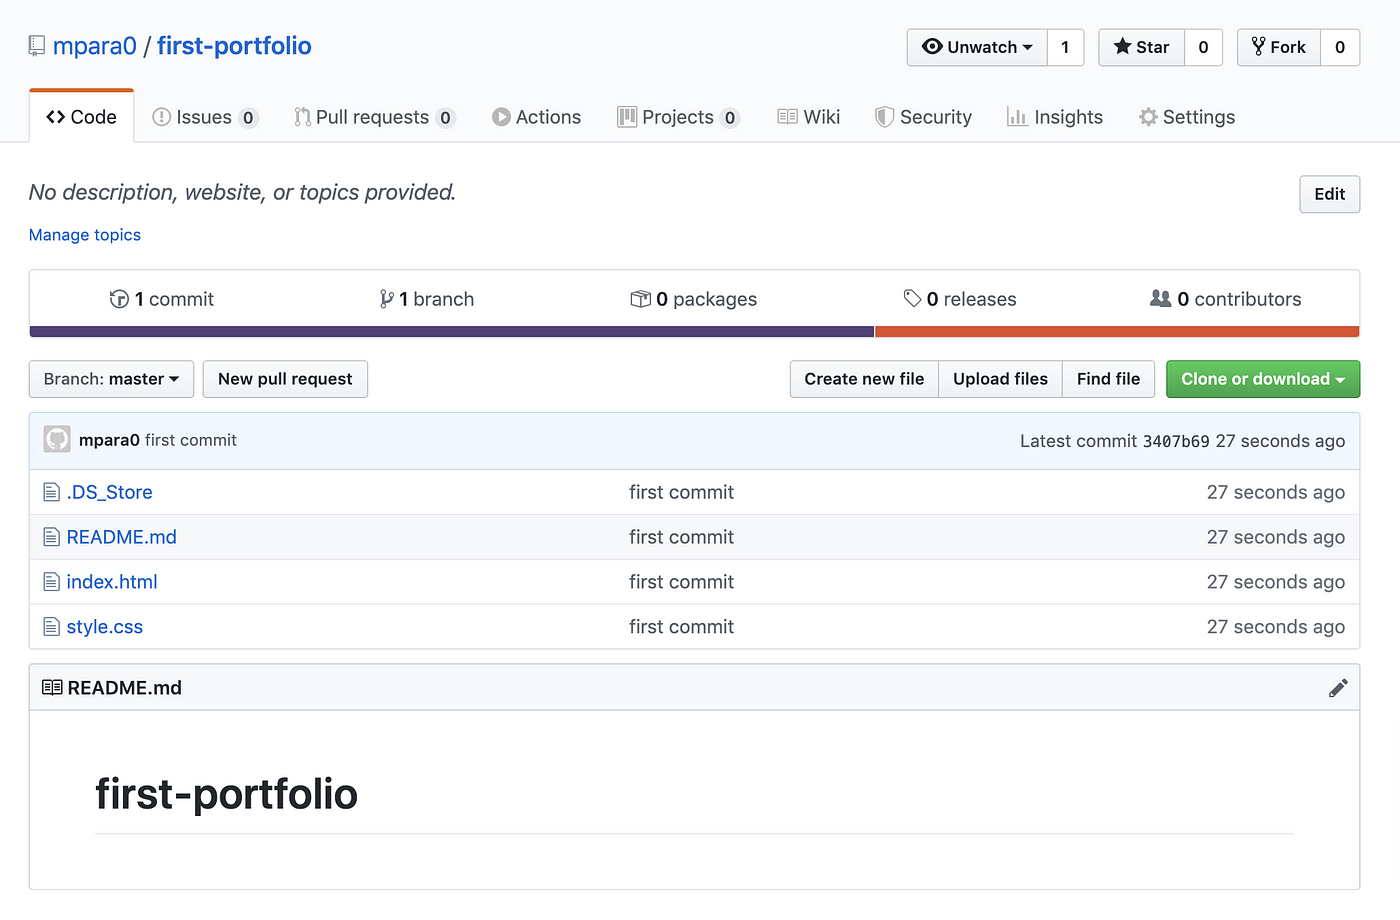
Task: Click the clock icon next to 1 commit
Action: (119, 298)
